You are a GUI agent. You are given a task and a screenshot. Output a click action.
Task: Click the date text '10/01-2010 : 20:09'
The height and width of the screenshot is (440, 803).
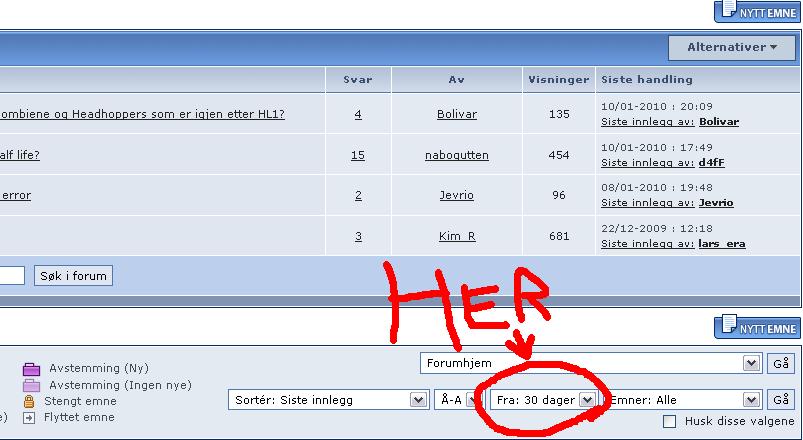coord(657,107)
